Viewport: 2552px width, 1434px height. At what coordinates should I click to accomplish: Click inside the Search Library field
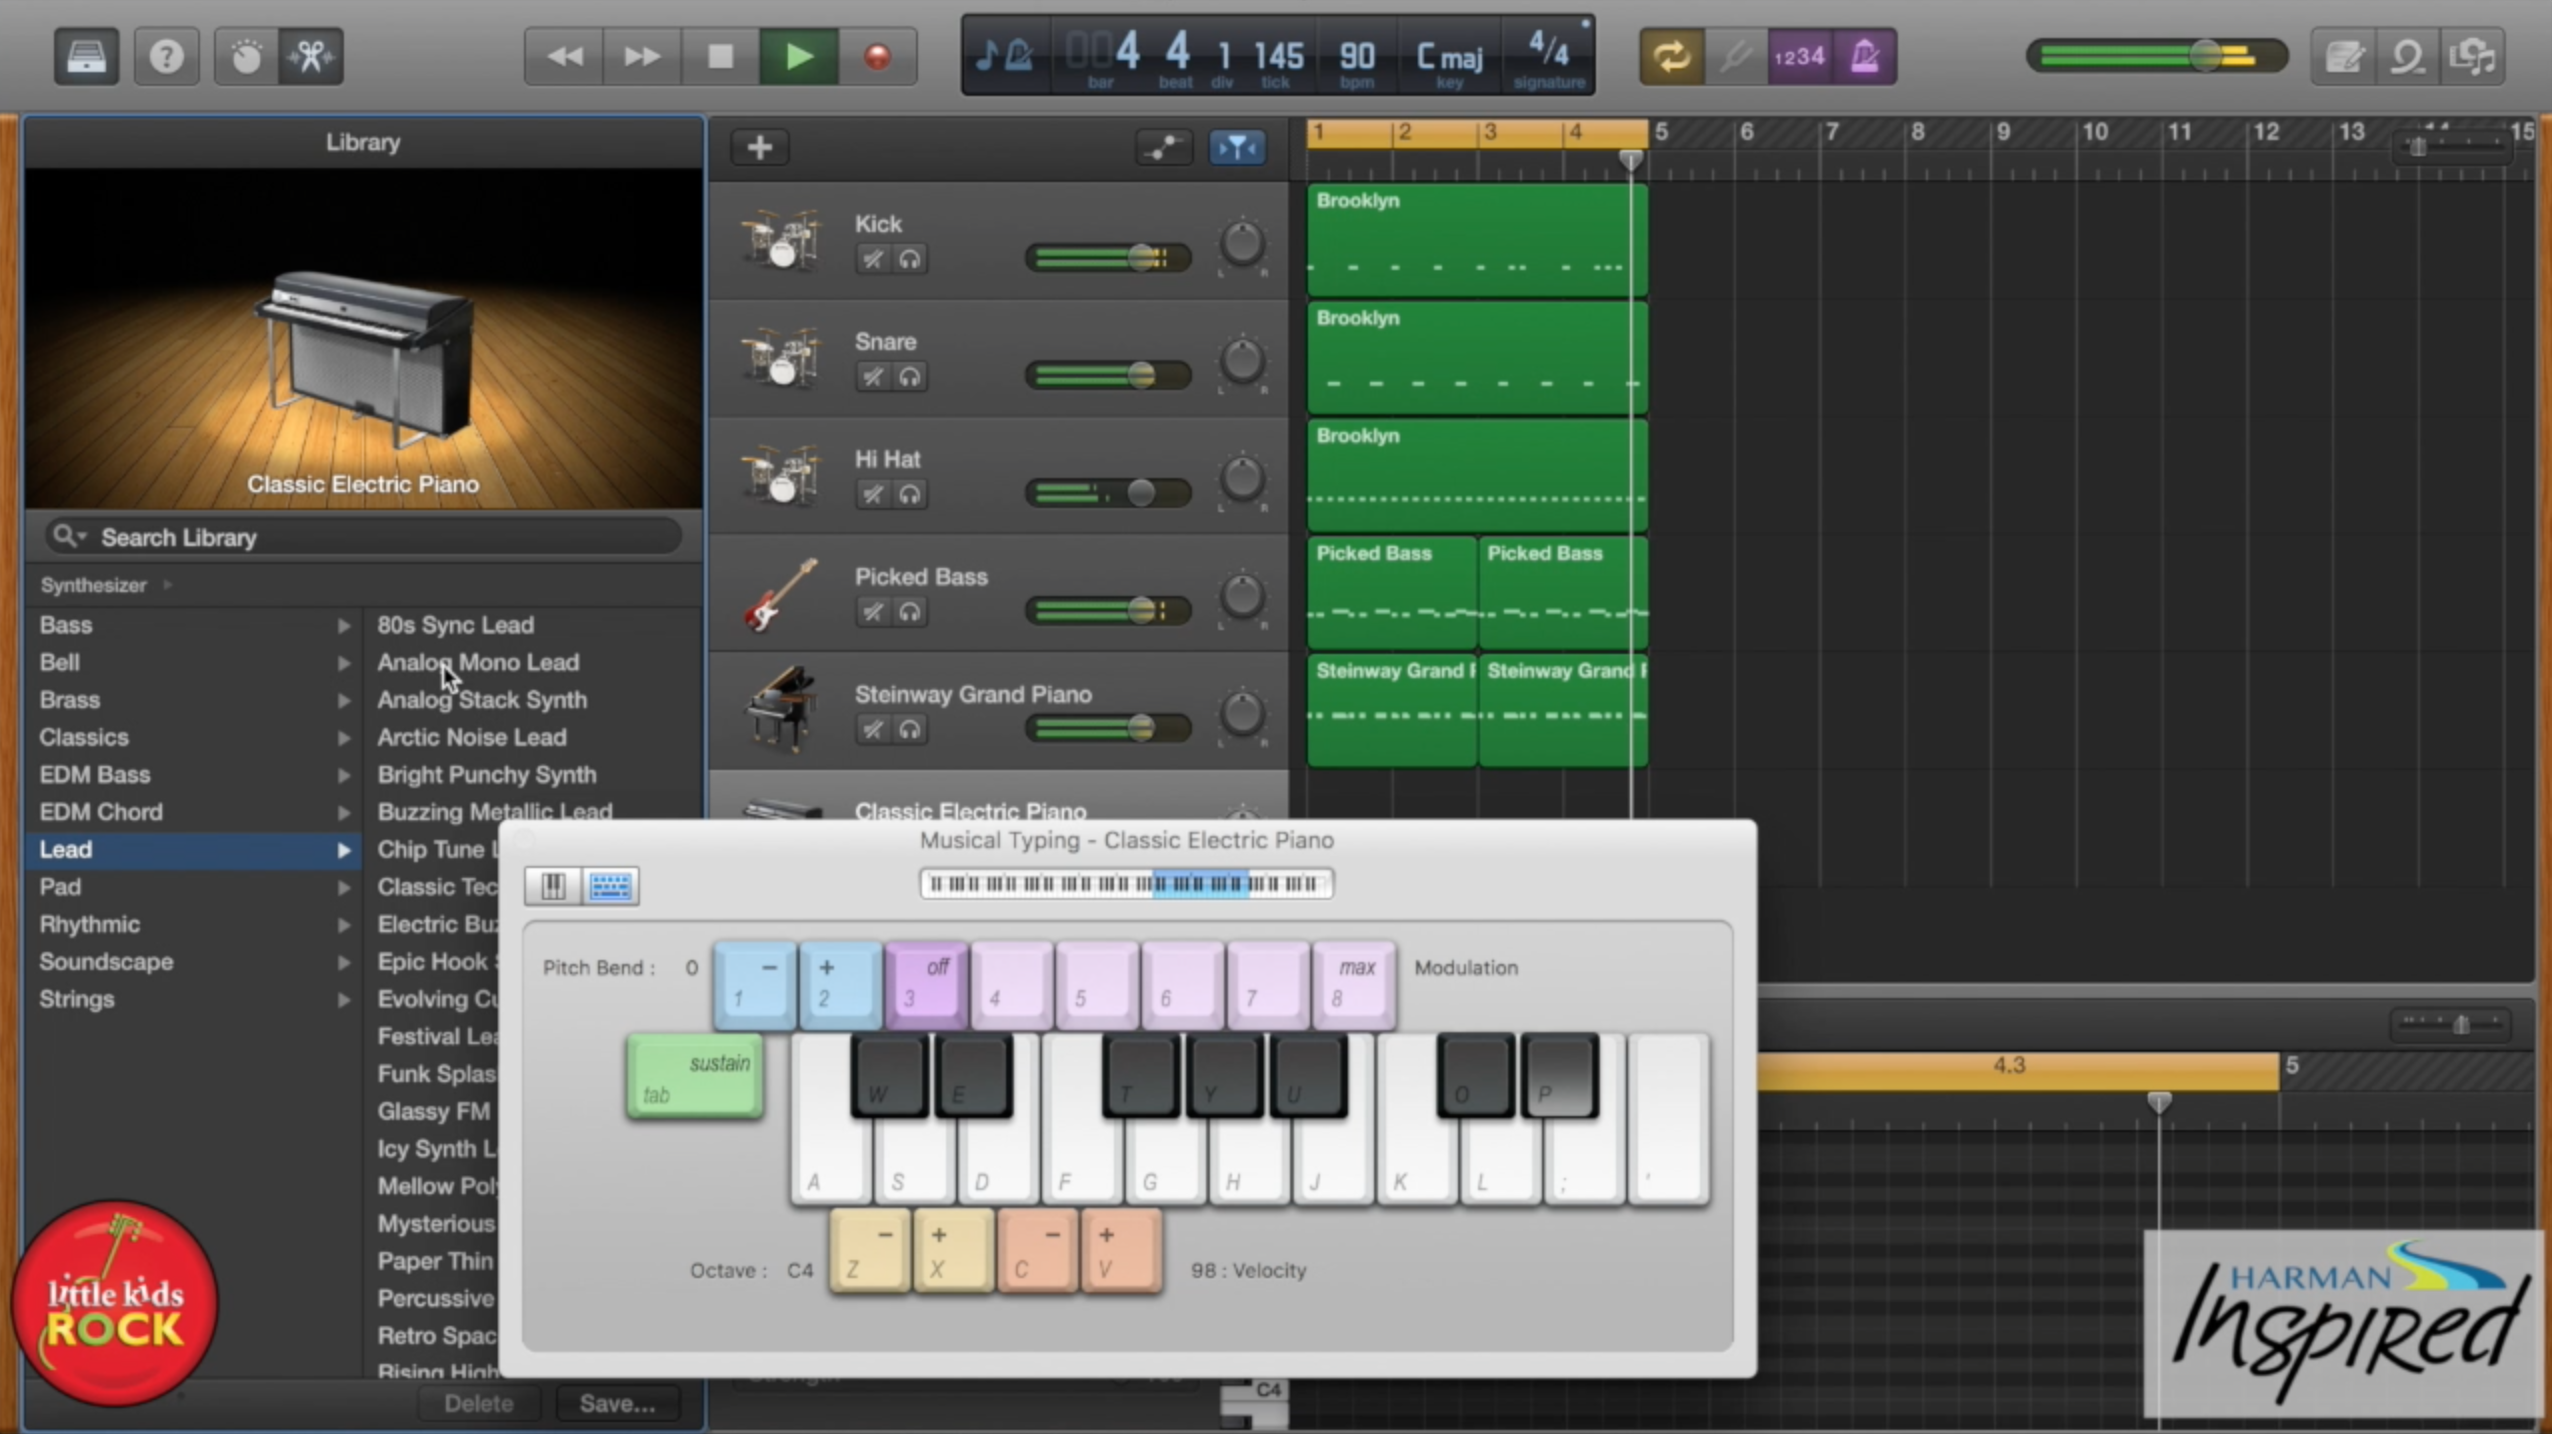[360, 537]
